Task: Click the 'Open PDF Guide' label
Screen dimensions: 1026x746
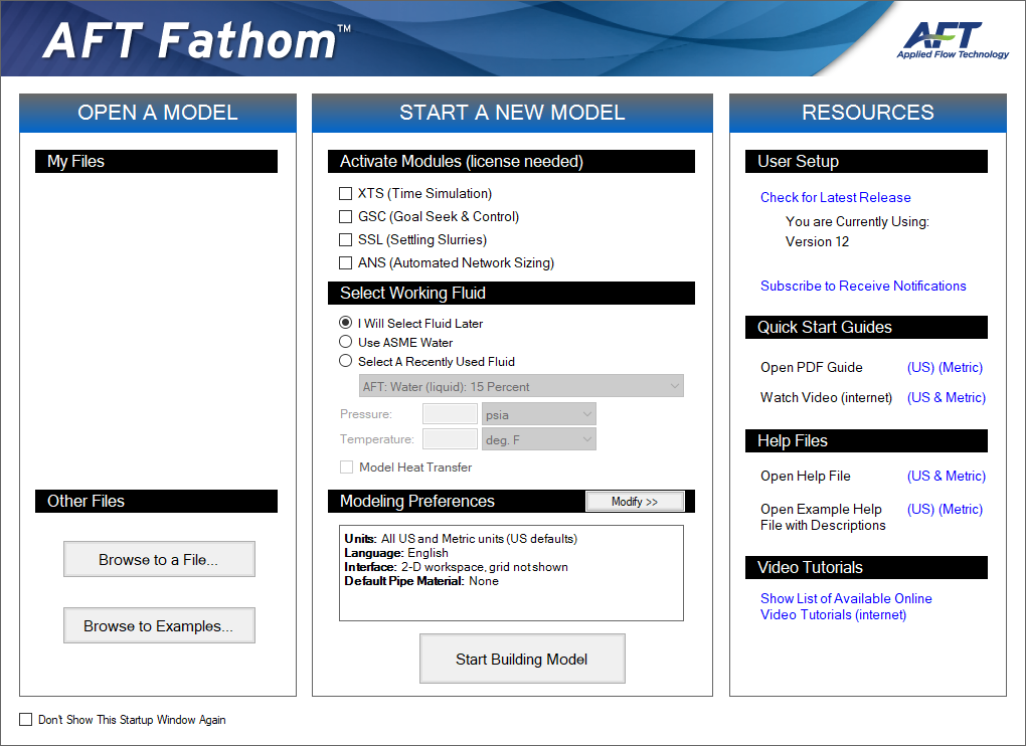Action: (811, 367)
